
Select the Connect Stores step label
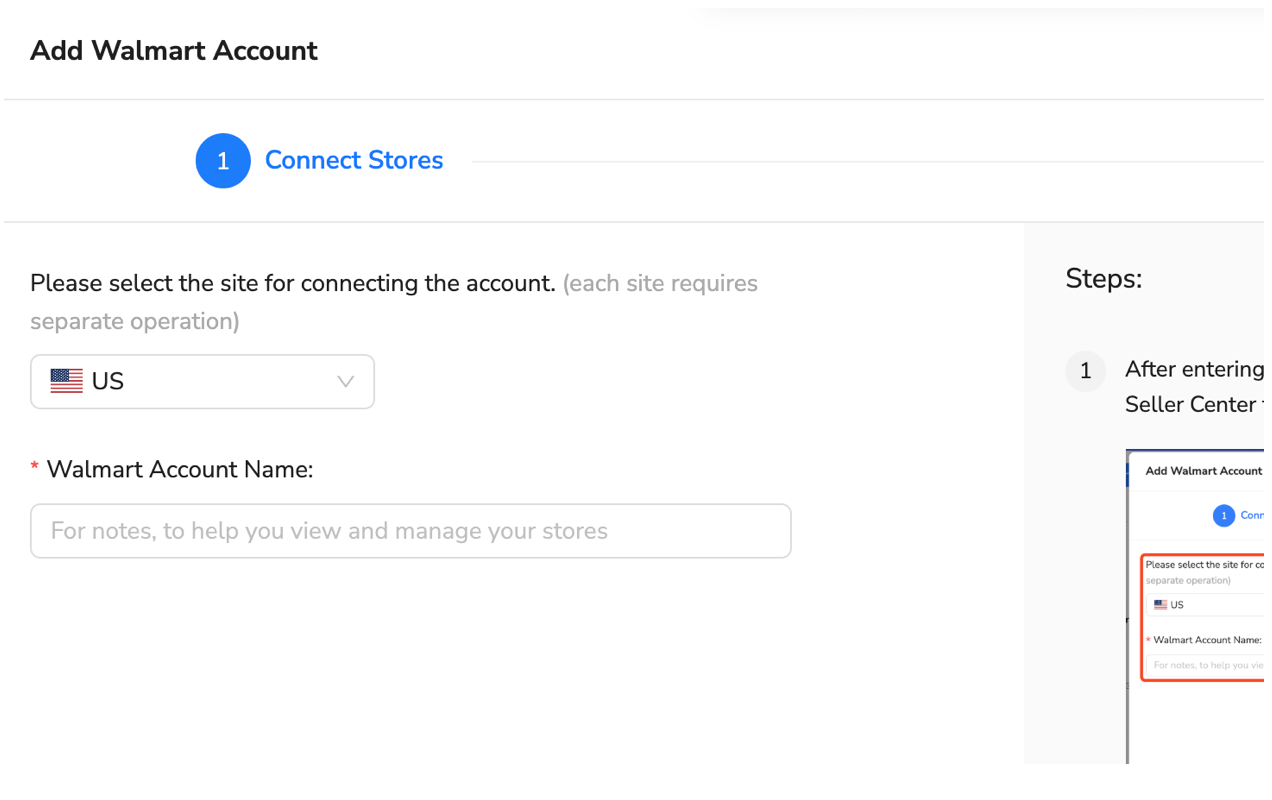[x=354, y=160]
